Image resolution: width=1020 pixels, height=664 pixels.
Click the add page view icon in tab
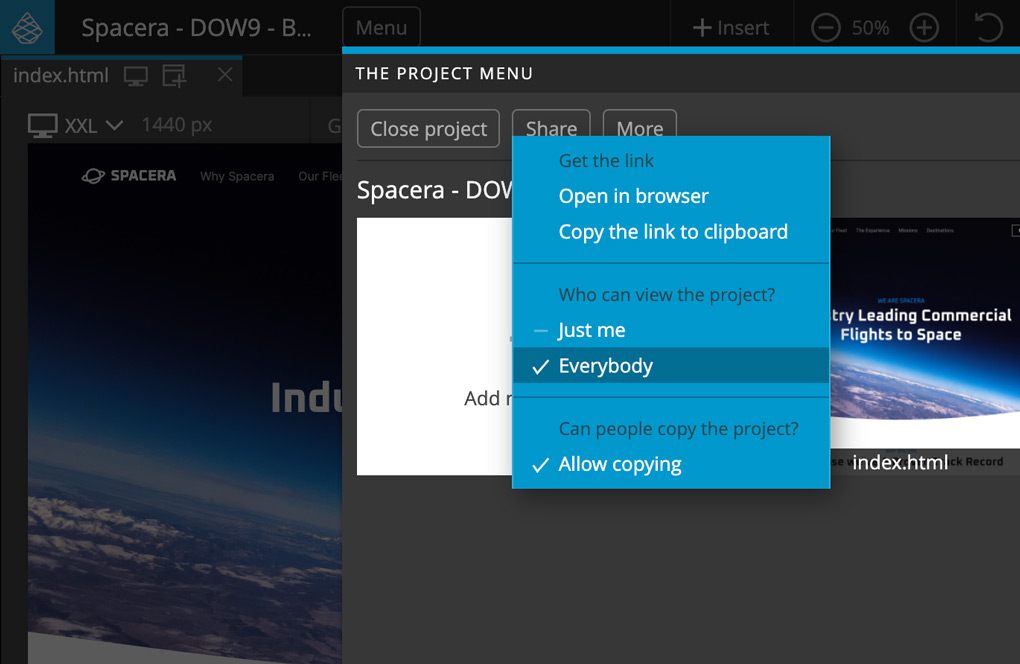pyautogui.click(x=174, y=76)
